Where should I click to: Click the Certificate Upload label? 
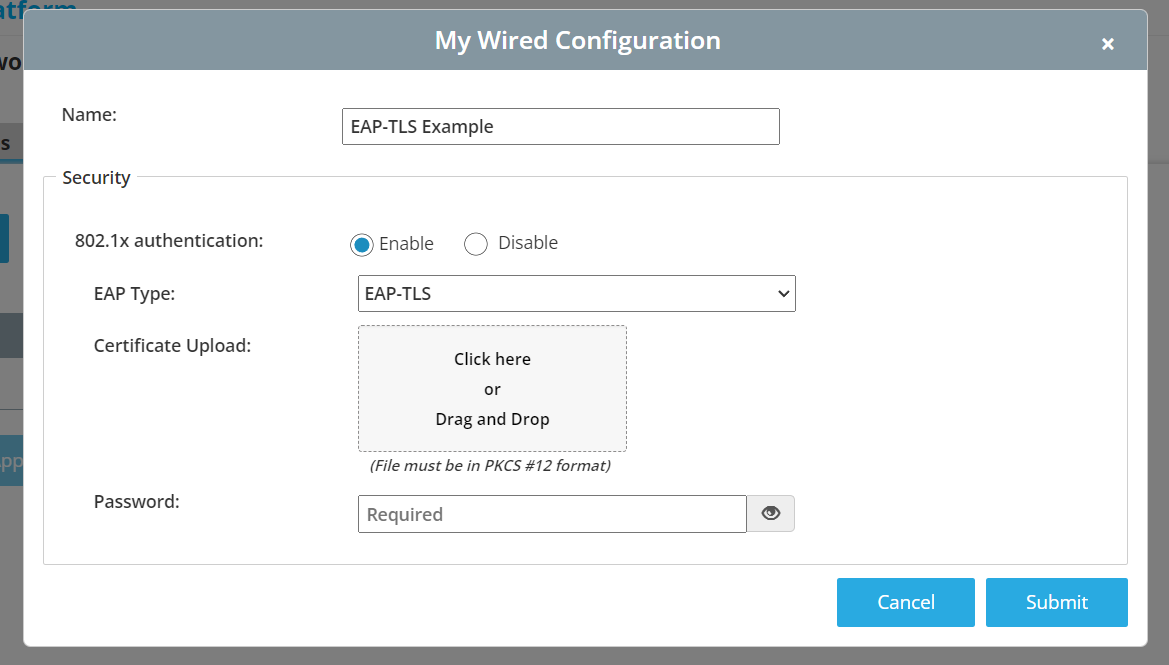point(172,346)
